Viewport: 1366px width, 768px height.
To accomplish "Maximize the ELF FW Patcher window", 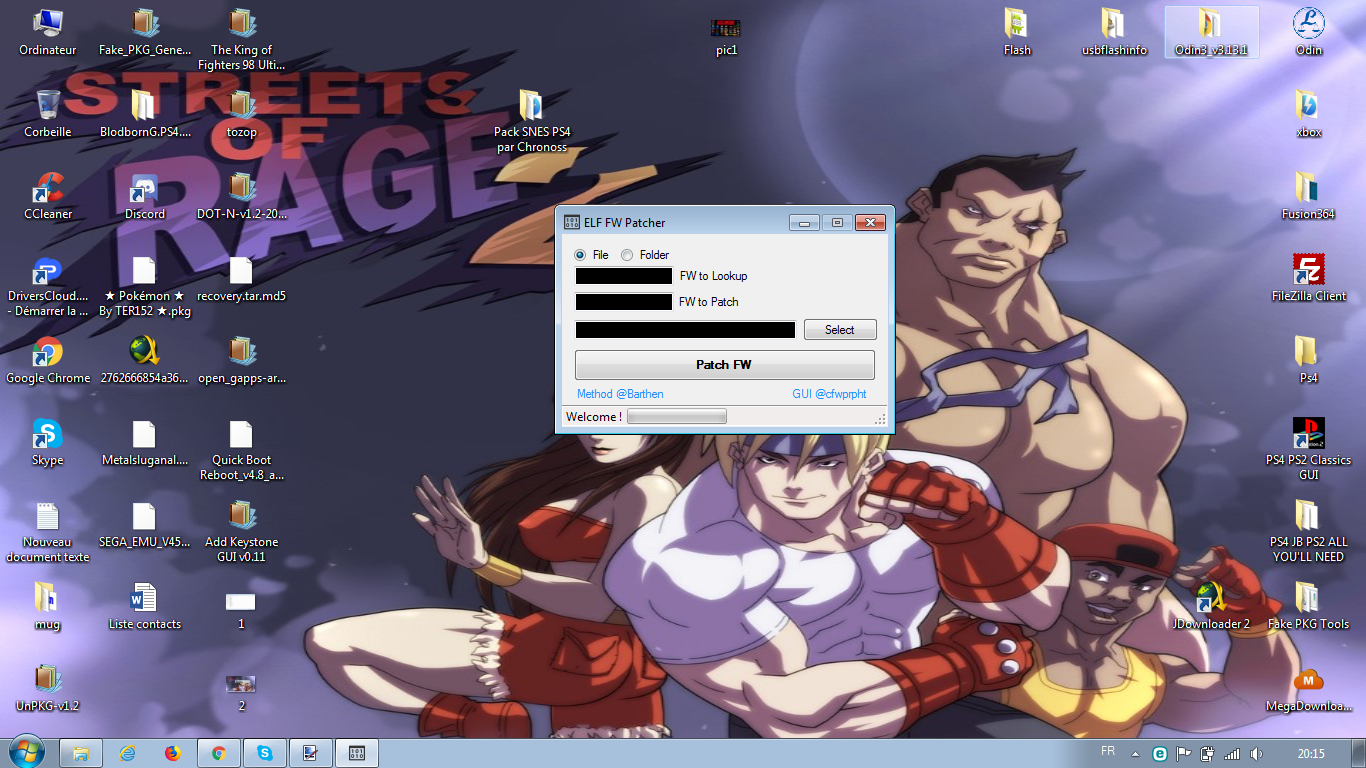I will 838,222.
